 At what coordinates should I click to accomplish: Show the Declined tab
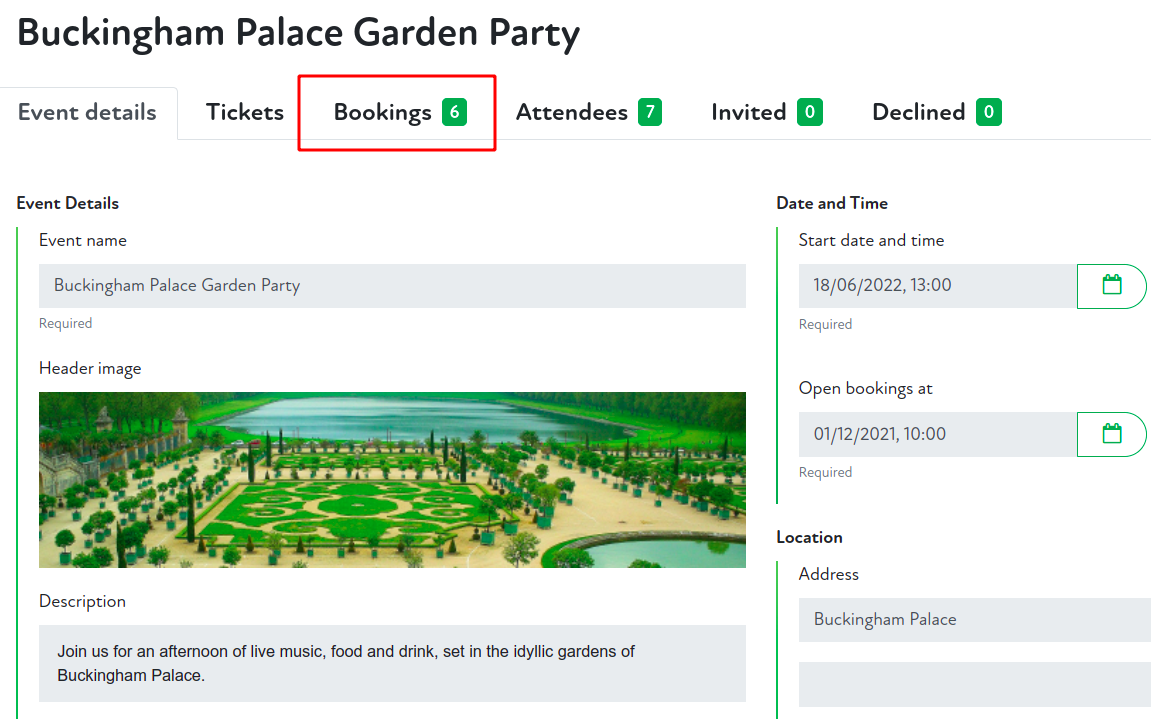tap(918, 112)
